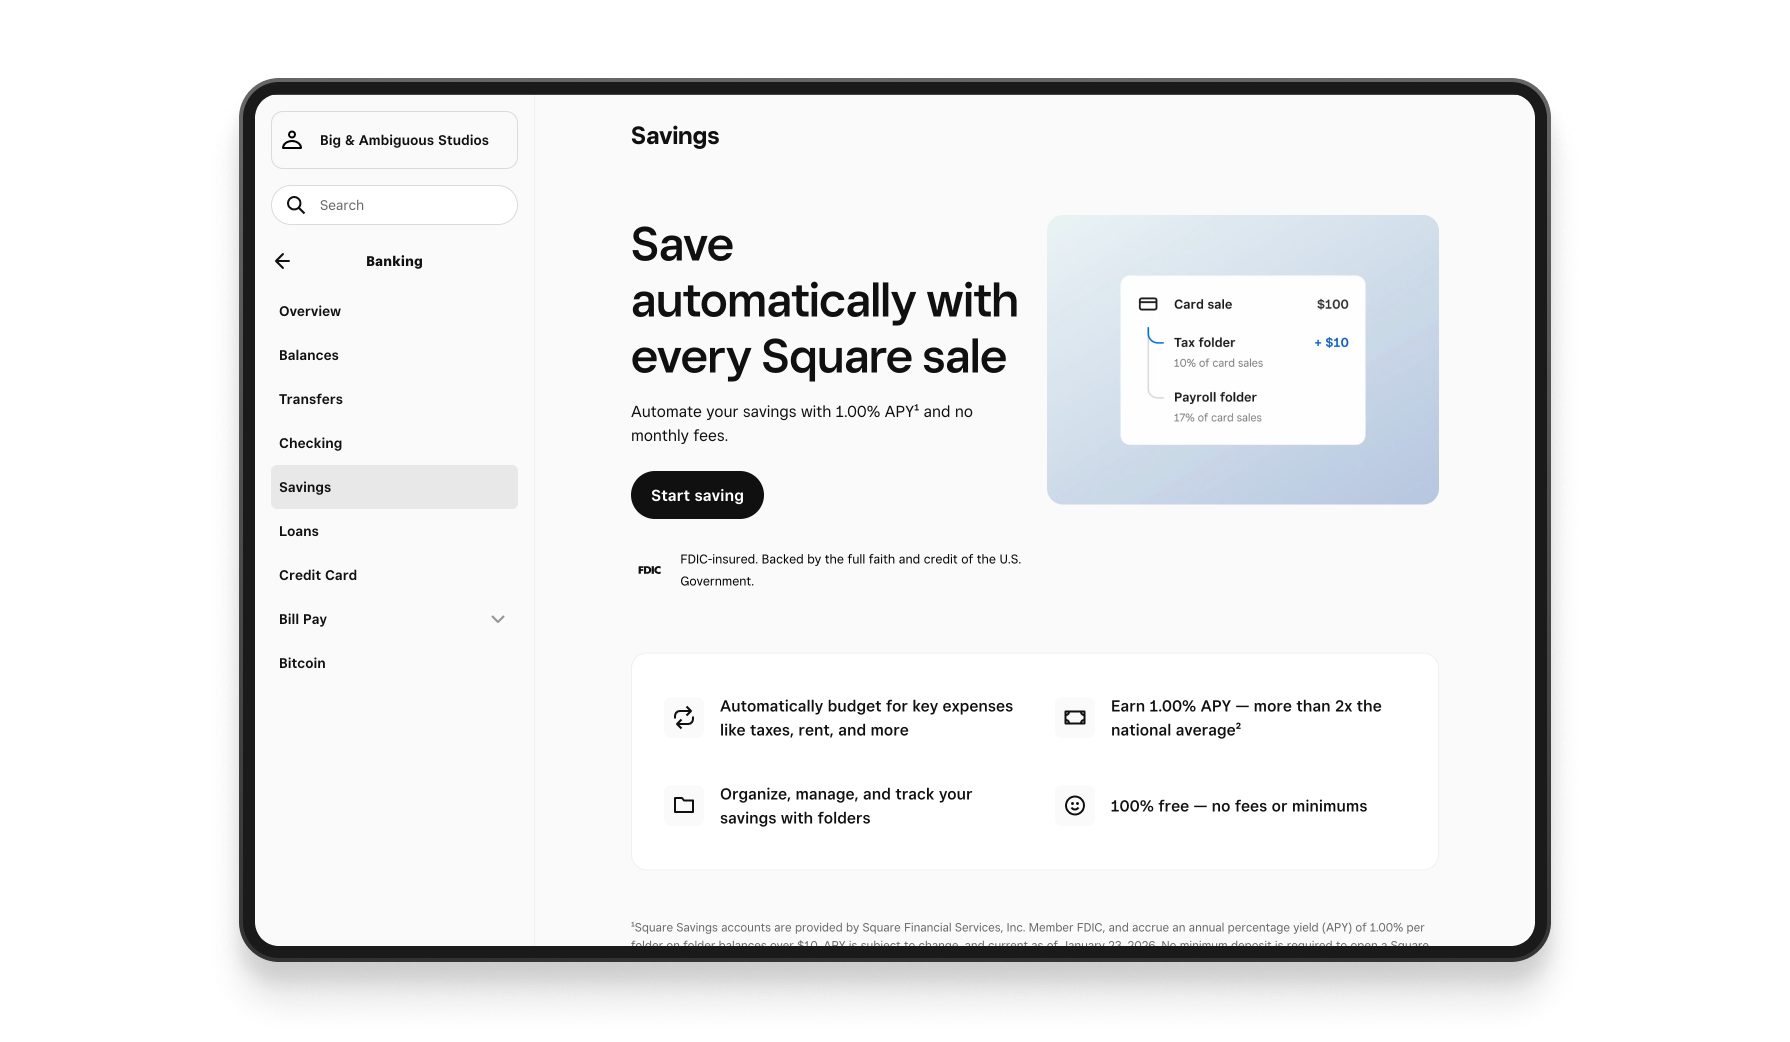Select the Payroll folder entry in the illustration
The height and width of the screenshot is (1042, 1790).
pyautogui.click(x=1215, y=397)
